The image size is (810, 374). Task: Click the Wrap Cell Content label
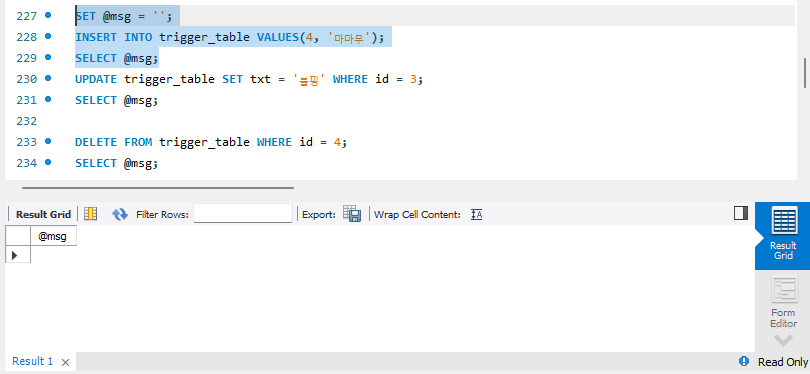click(417, 214)
